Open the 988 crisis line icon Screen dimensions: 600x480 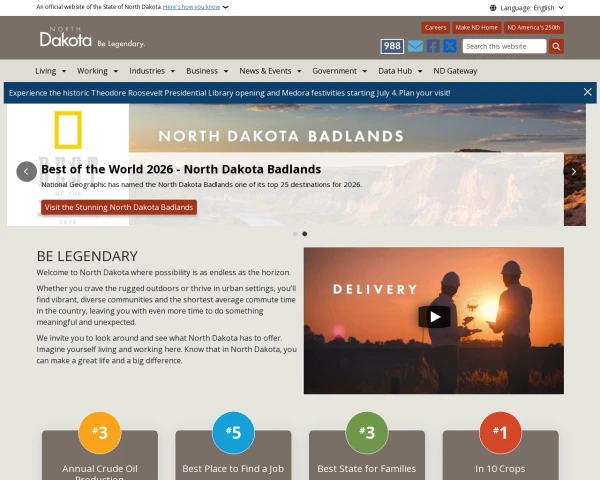click(392, 46)
